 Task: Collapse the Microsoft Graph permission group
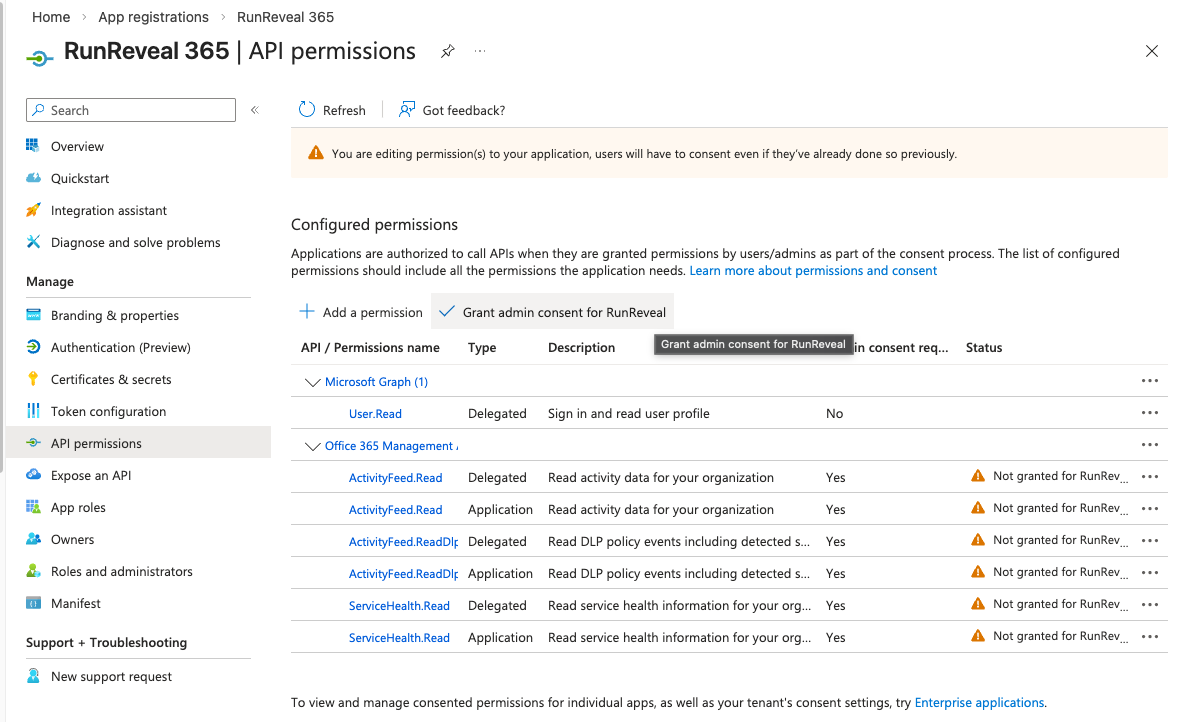pyautogui.click(x=311, y=381)
